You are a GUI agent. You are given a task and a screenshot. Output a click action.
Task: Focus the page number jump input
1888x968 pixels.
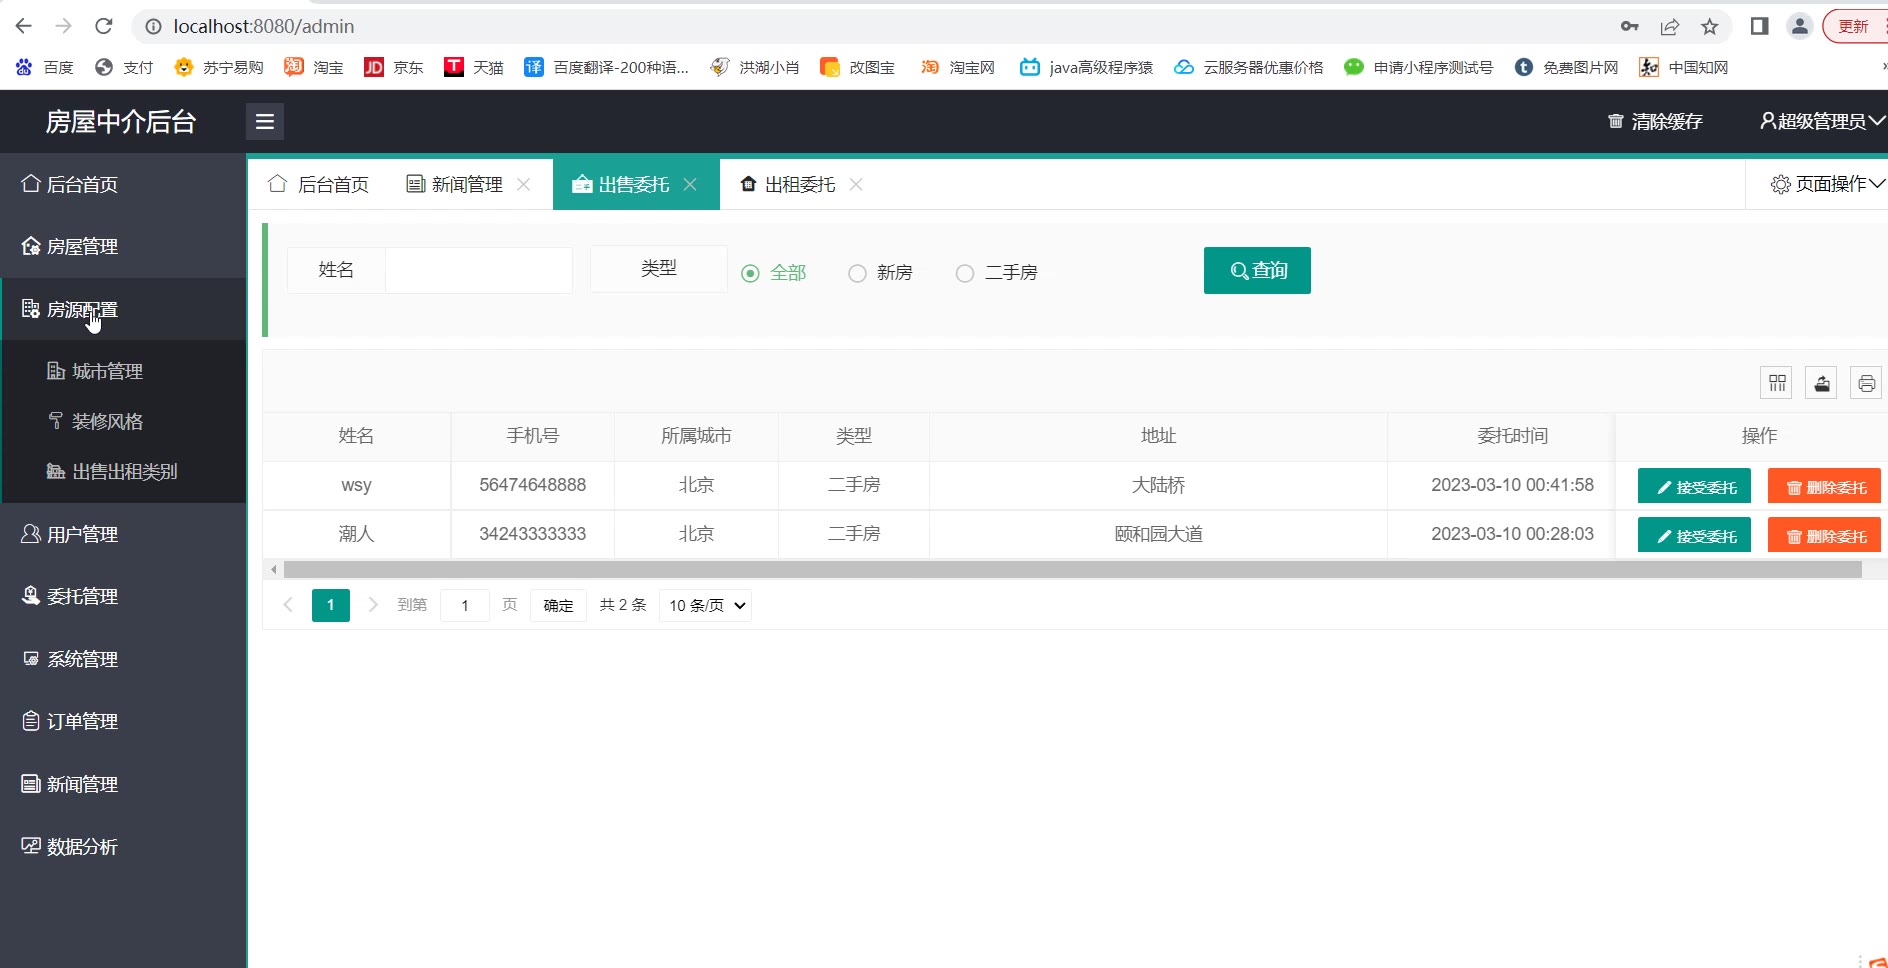coord(465,606)
